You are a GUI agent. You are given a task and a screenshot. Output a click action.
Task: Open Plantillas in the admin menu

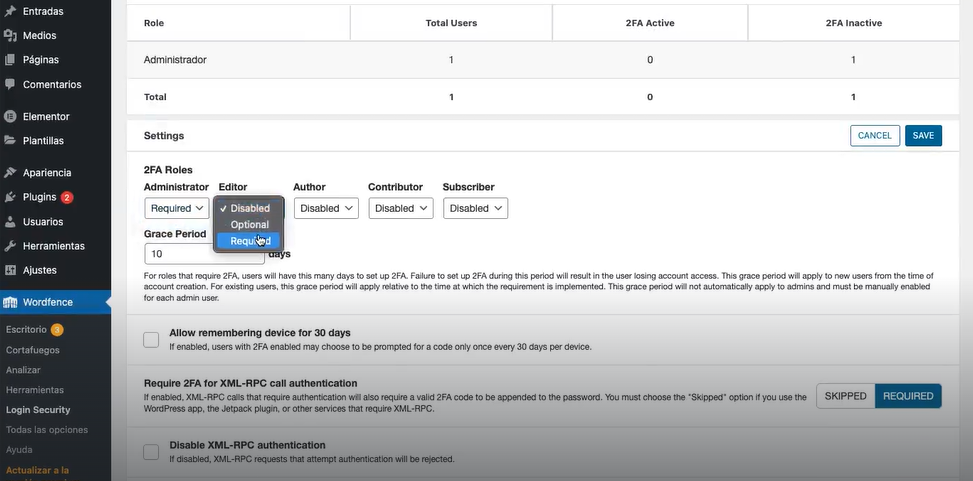tap(43, 140)
